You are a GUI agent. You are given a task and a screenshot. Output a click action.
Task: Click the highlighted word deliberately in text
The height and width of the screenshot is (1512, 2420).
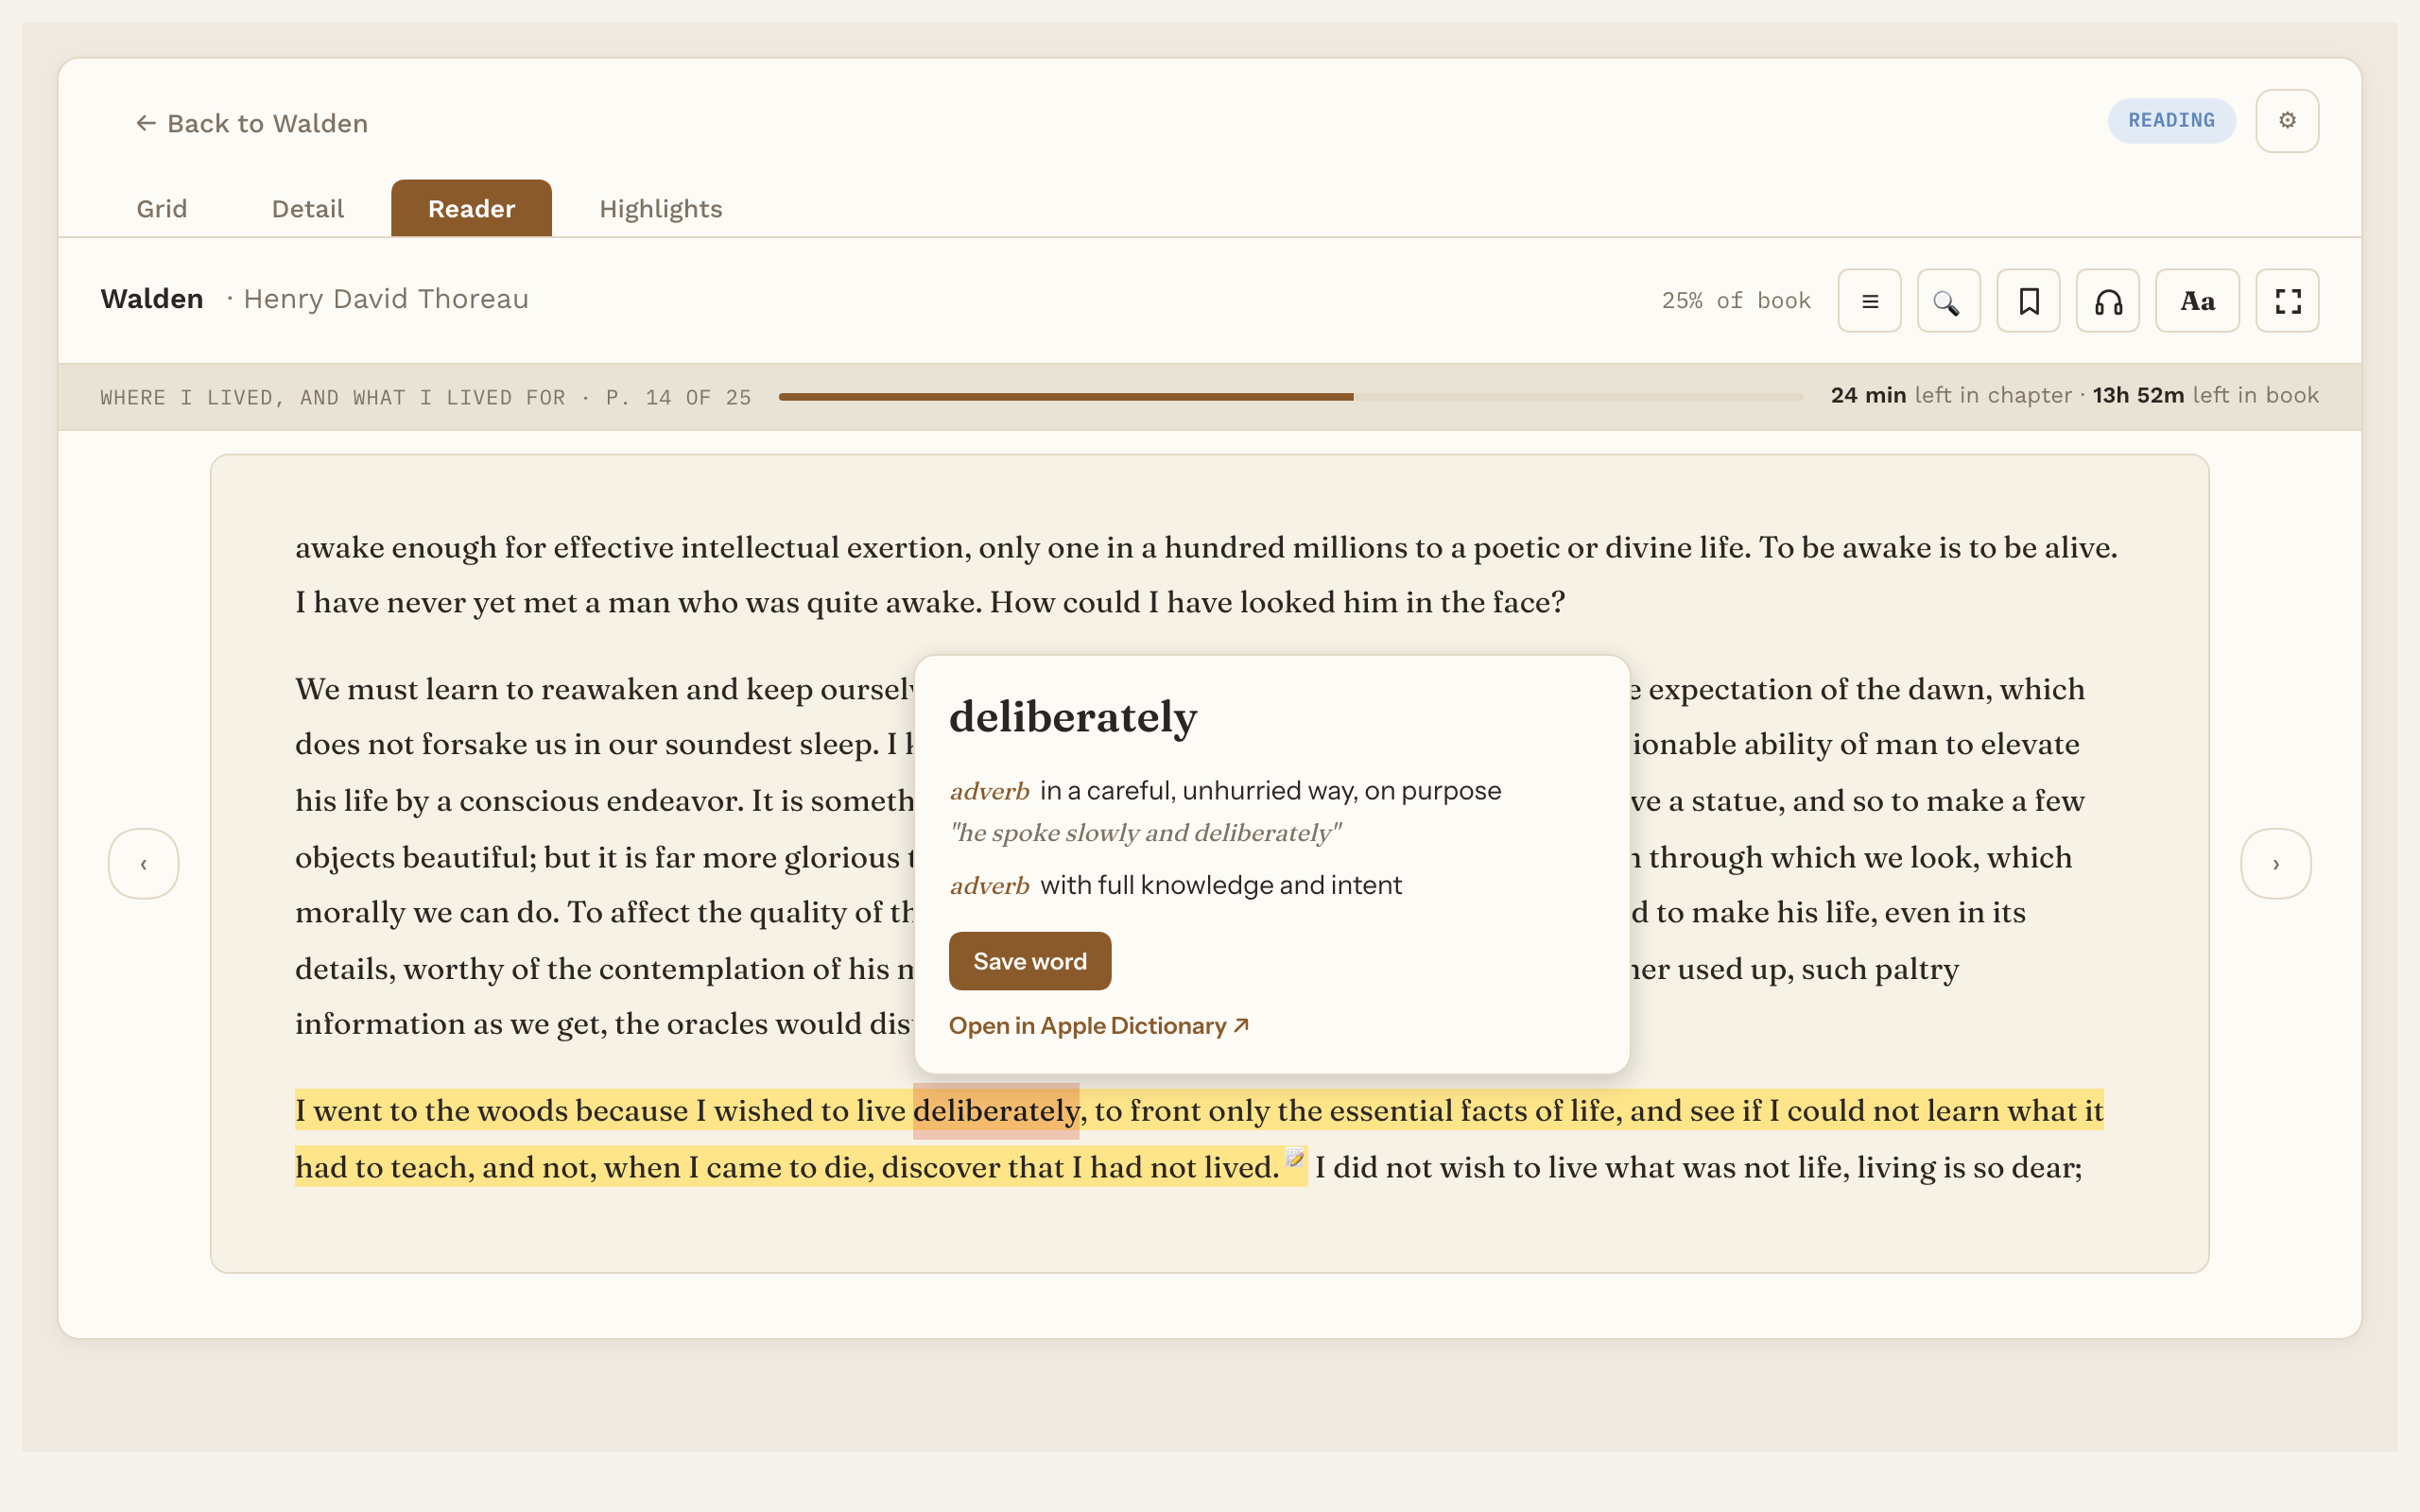(x=996, y=1111)
